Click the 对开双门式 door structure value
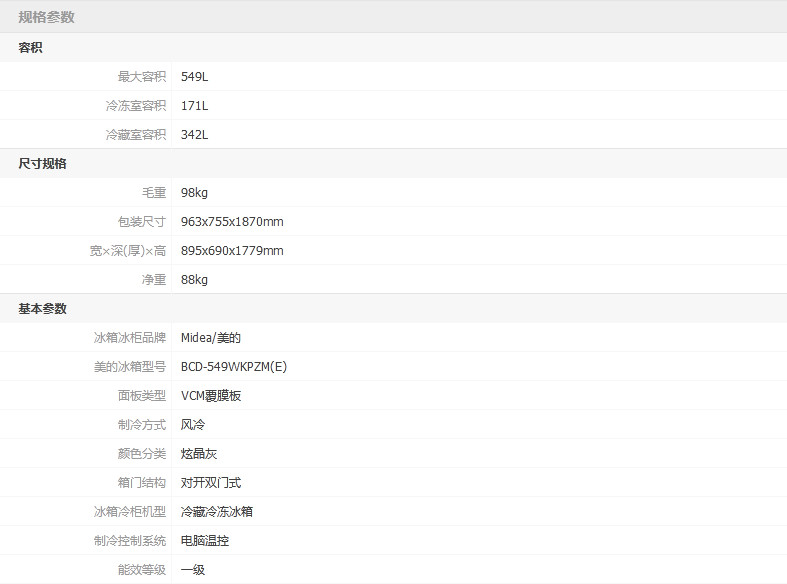The height and width of the screenshot is (584, 787). point(211,482)
